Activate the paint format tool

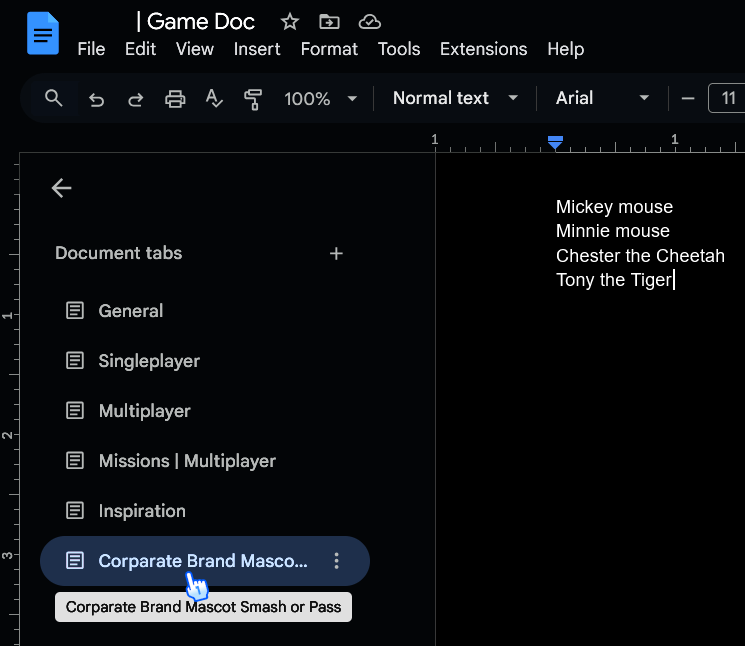pos(253,99)
